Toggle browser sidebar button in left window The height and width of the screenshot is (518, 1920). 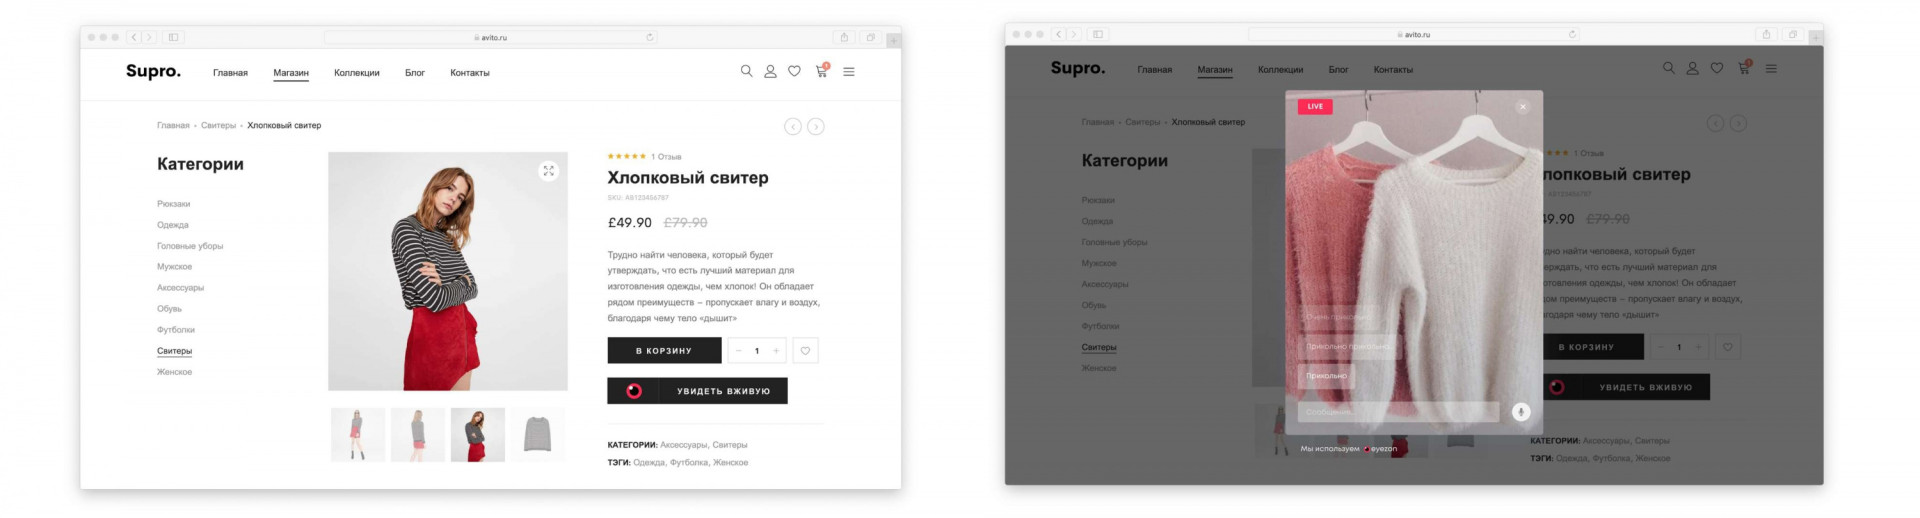click(x=173, y=37)
